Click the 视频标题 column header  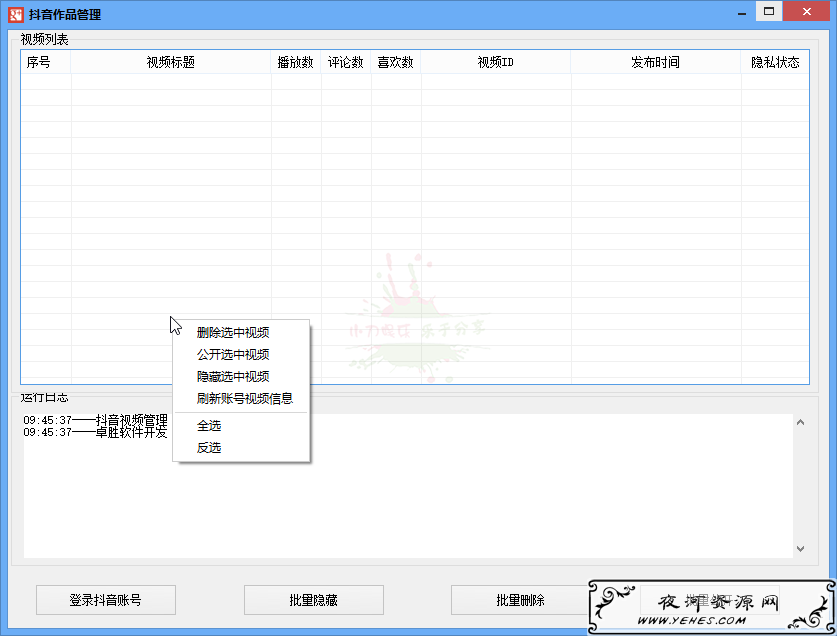[171, 62]
